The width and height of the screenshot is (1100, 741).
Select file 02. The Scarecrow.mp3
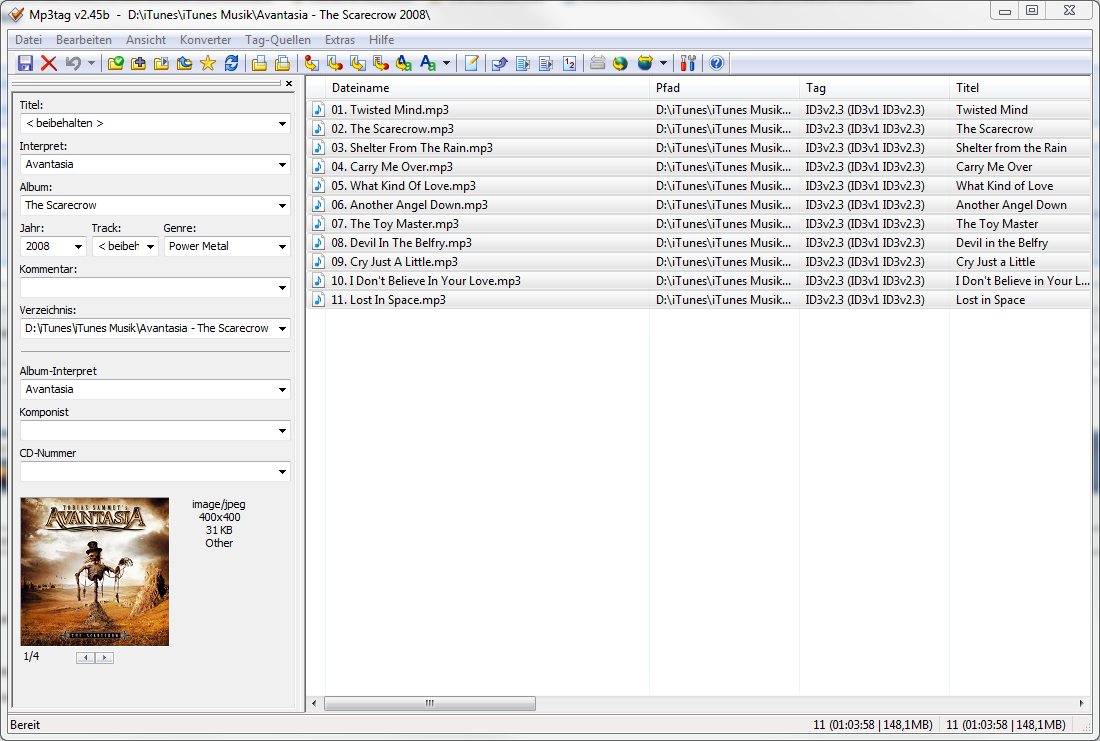pos(699,128)
